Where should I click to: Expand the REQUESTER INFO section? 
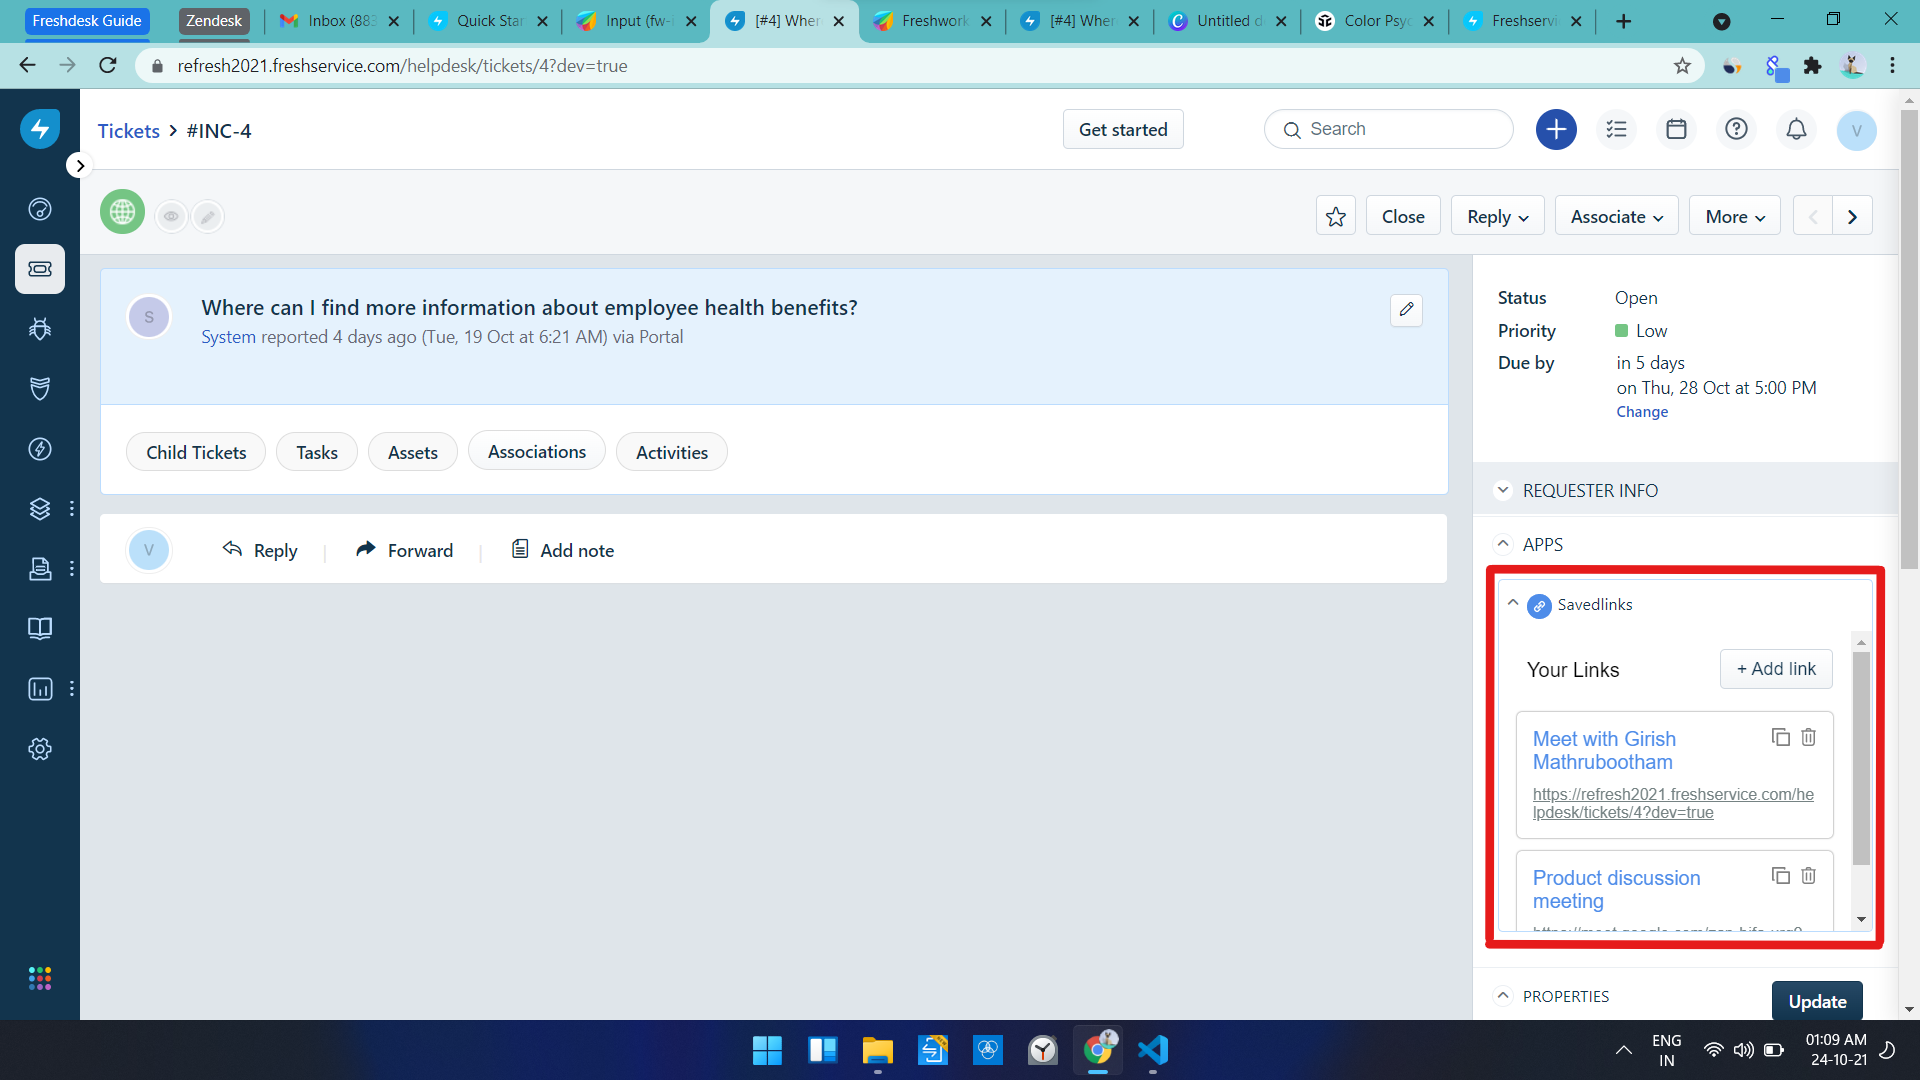click(x=1590, y=490)
